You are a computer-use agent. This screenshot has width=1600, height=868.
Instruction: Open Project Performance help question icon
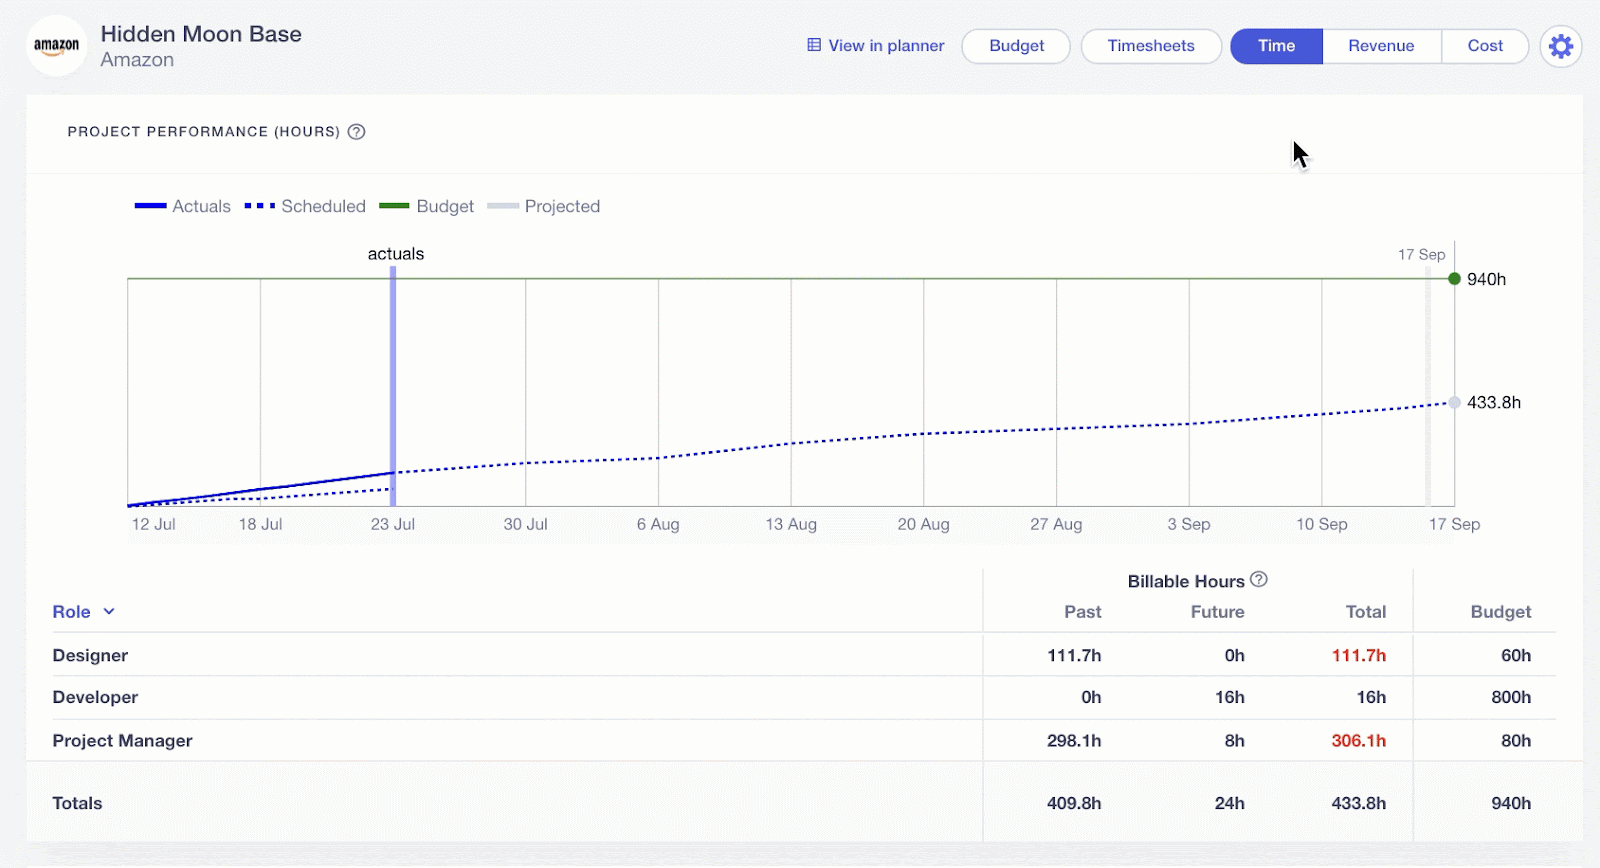pos(356,132)
